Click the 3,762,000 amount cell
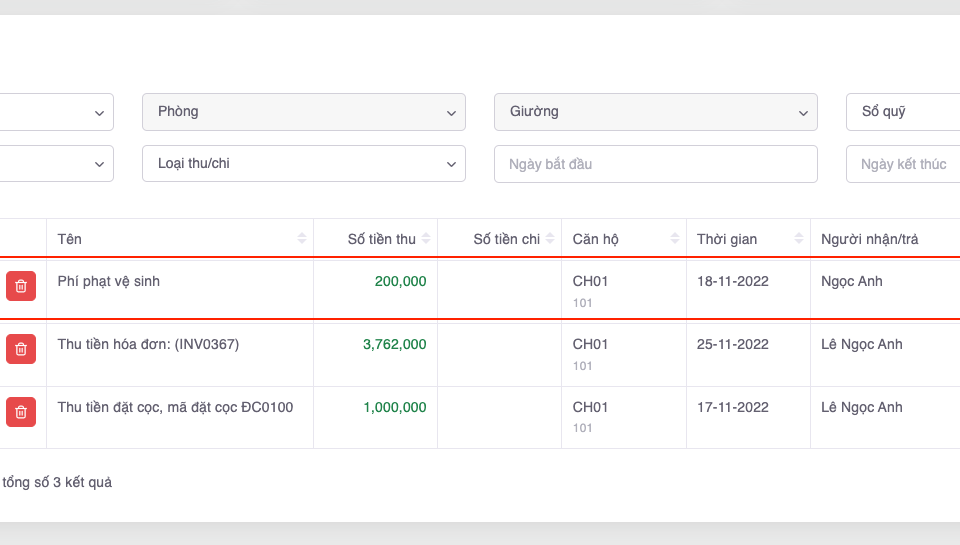 (x=394, y=345)
